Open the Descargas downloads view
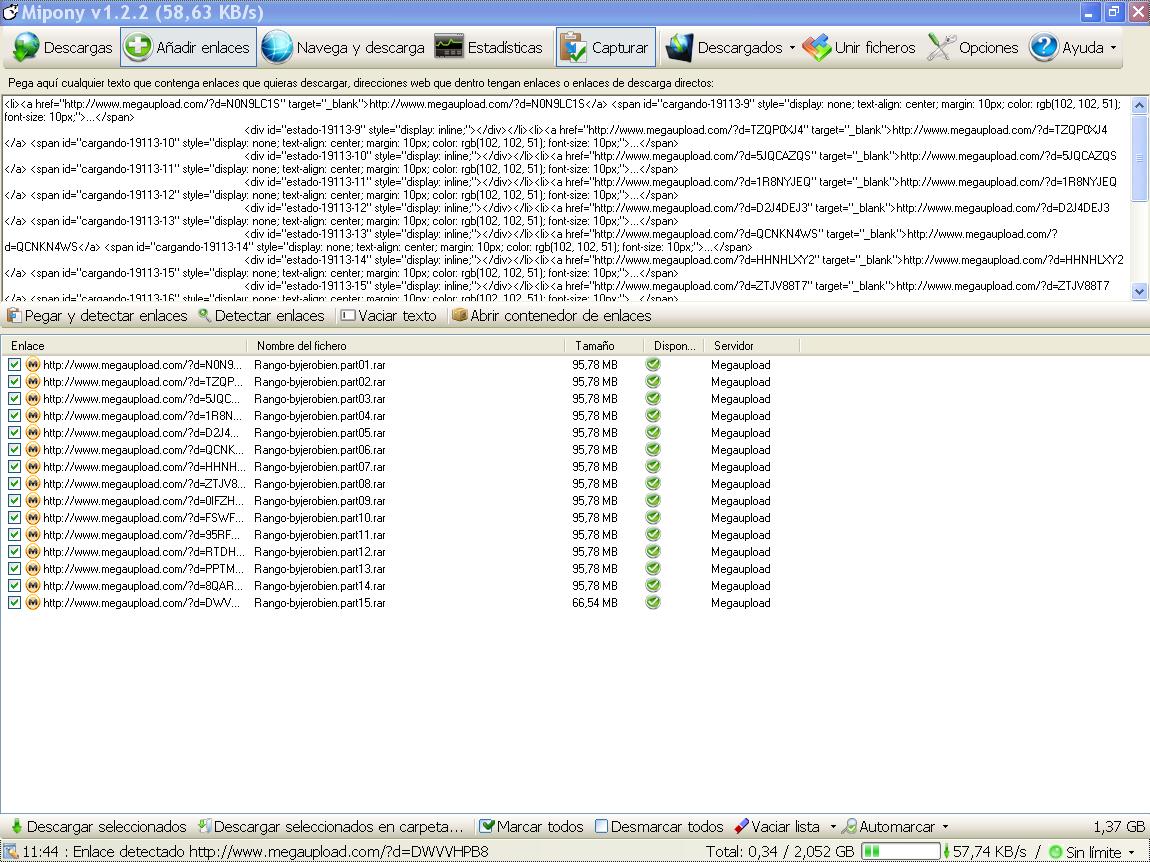The width and height of the screenshot is (1150, 862). point(62,48)
